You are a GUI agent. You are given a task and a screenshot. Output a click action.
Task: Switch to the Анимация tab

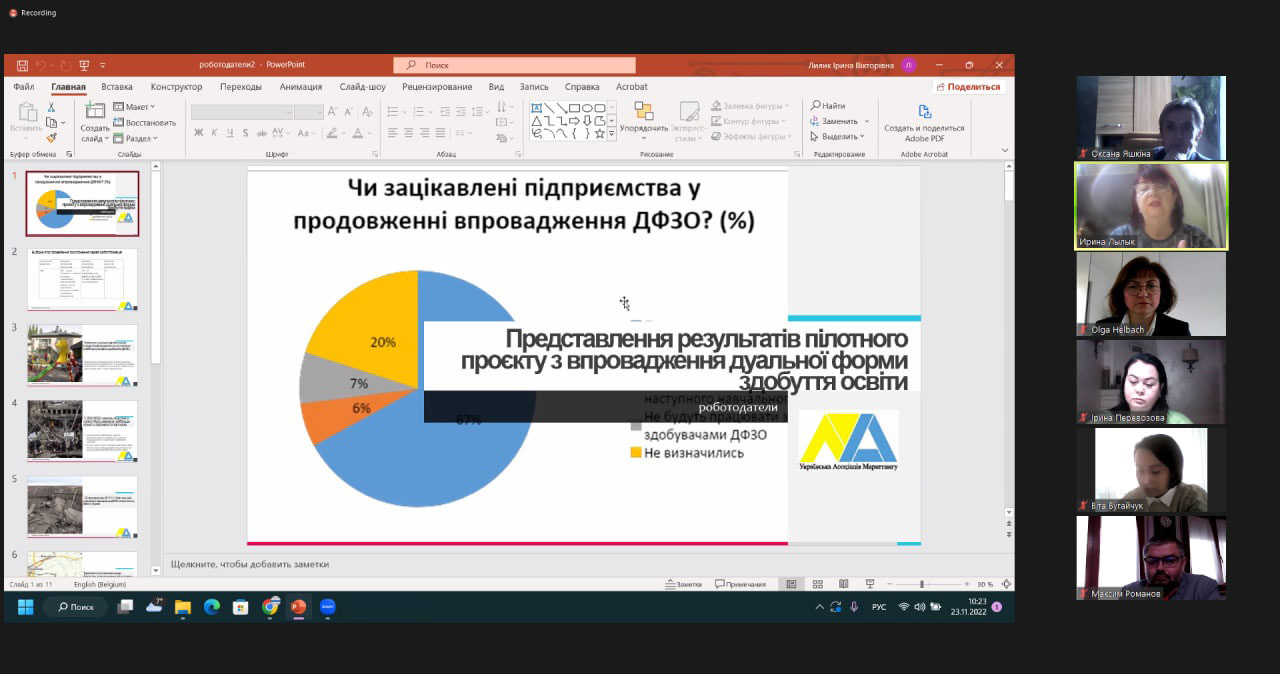(x=301, y=87)
